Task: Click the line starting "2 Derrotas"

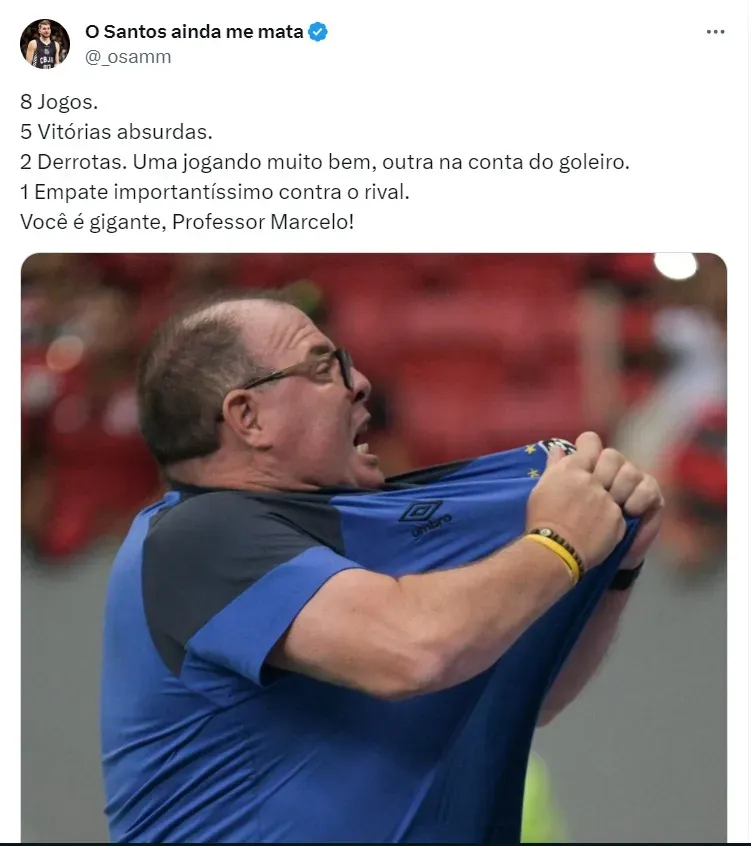Action: coord(325,162)
